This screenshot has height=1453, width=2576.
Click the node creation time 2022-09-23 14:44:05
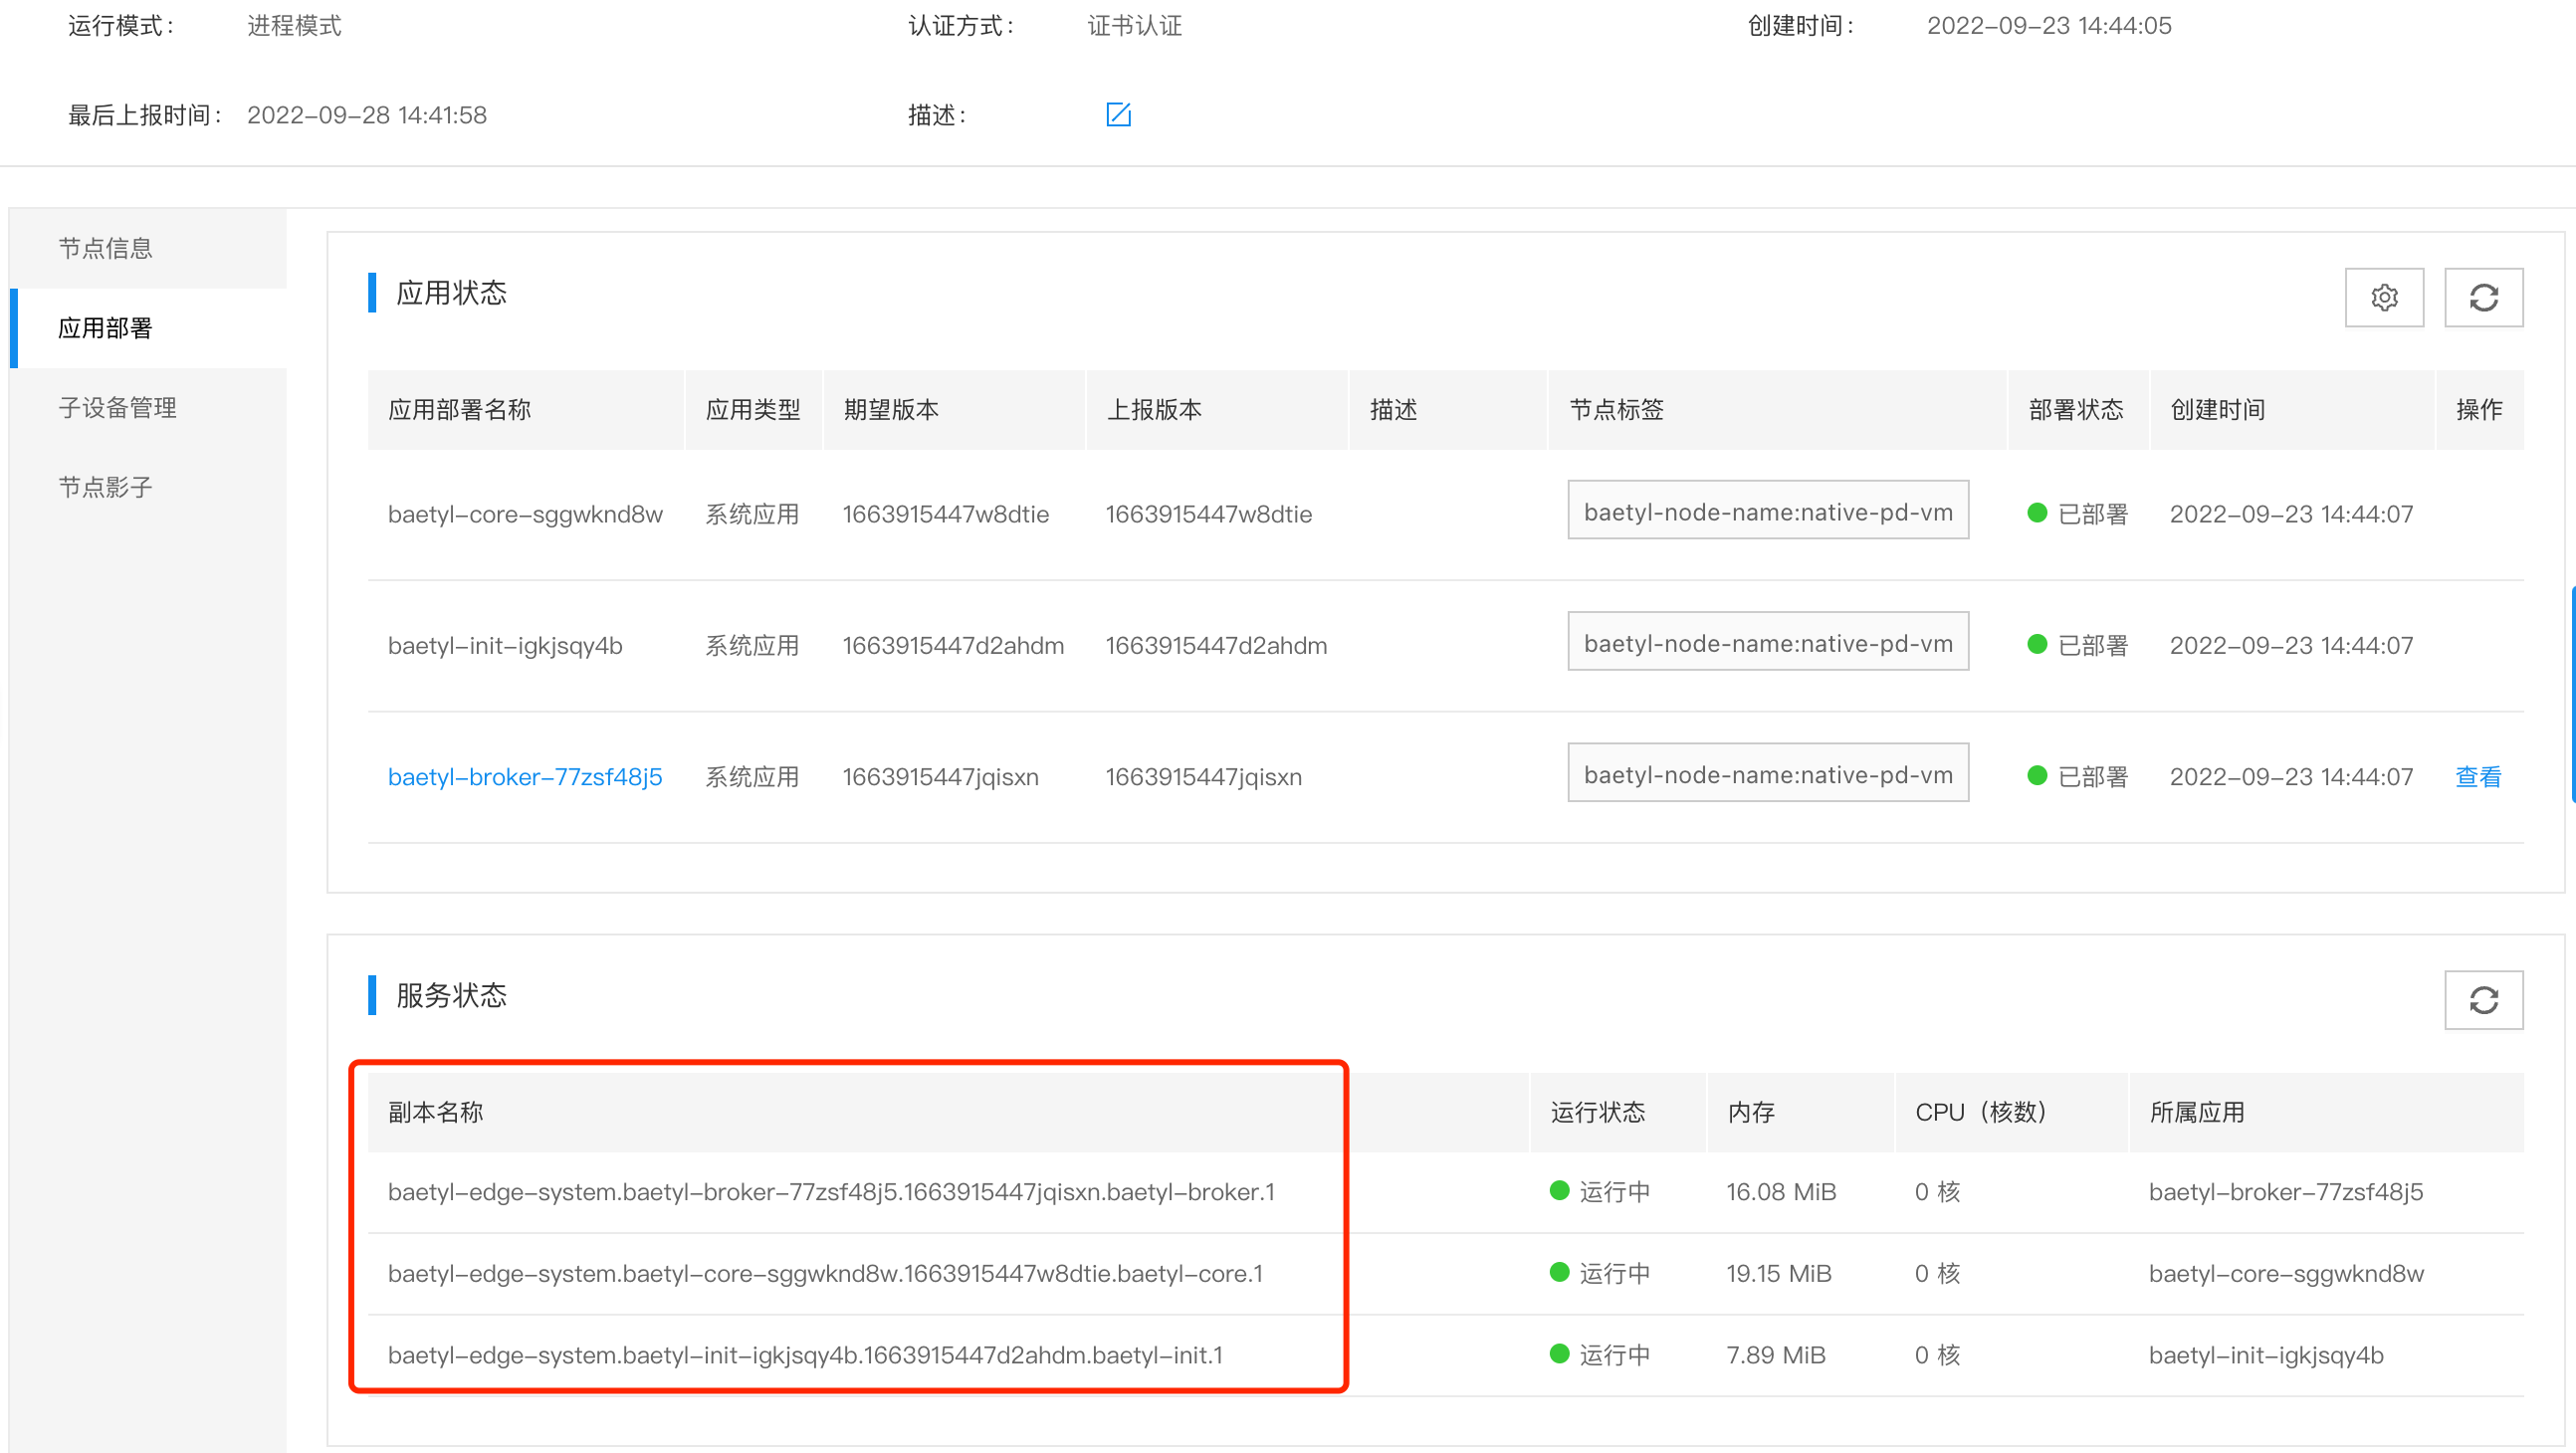tap(2049, 25)
